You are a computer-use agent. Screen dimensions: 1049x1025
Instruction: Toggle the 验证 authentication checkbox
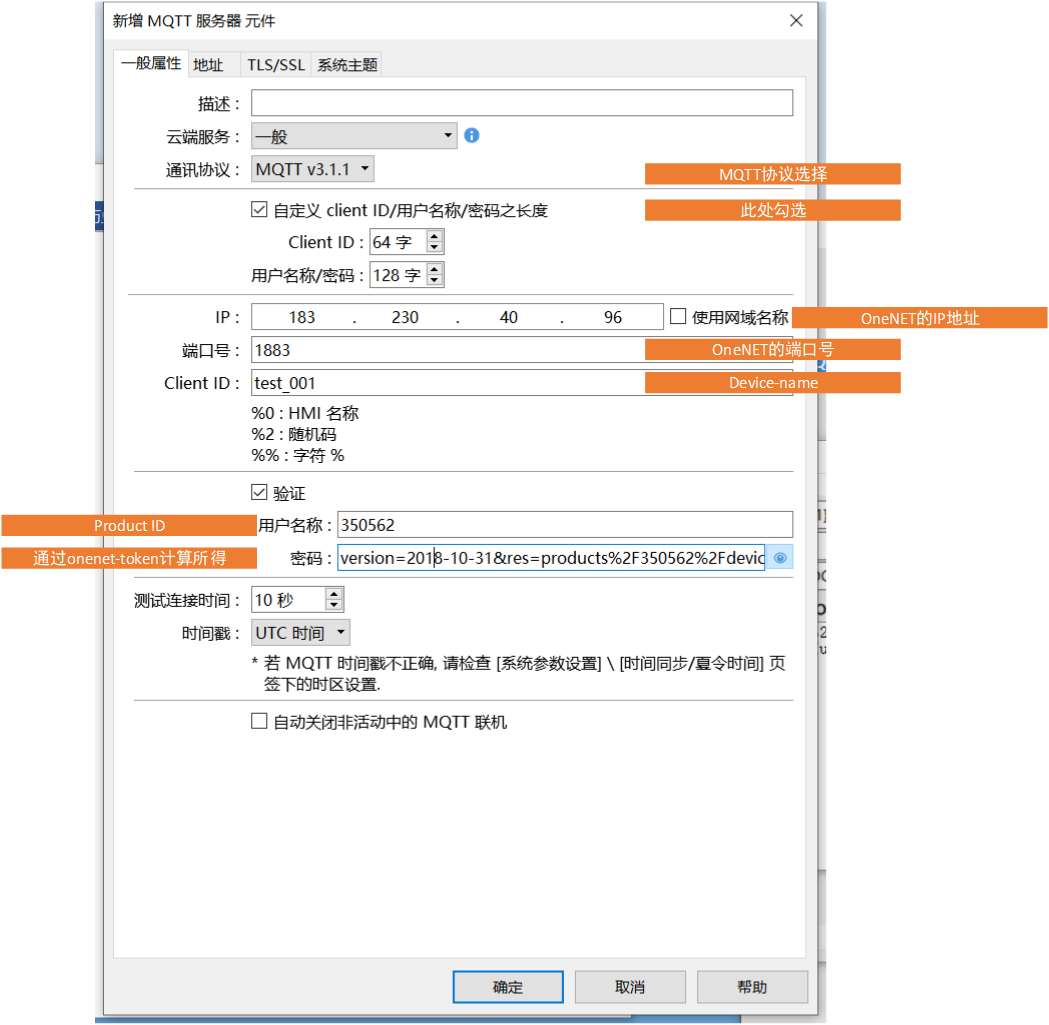click(x=259, y=493)
